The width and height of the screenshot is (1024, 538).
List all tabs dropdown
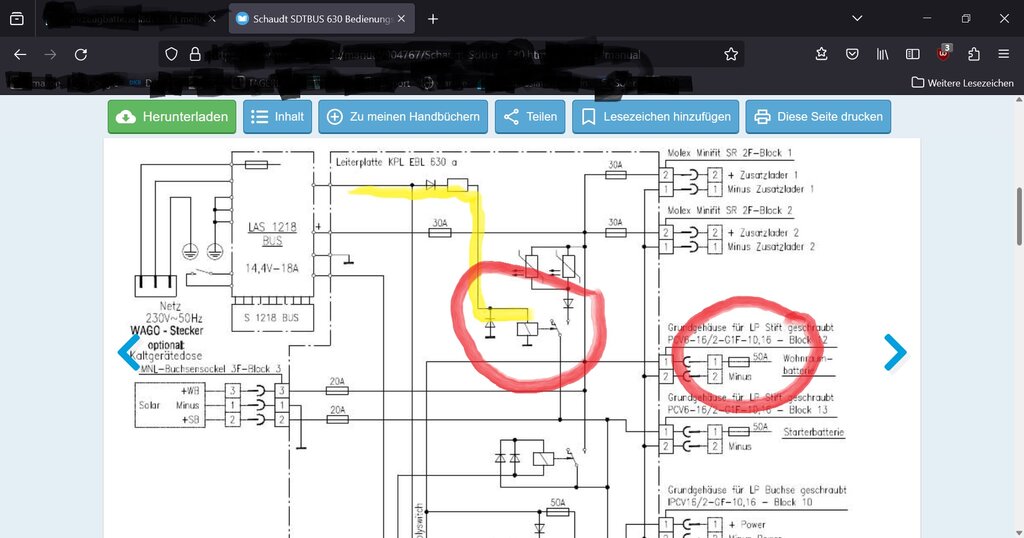click(857, 18)
